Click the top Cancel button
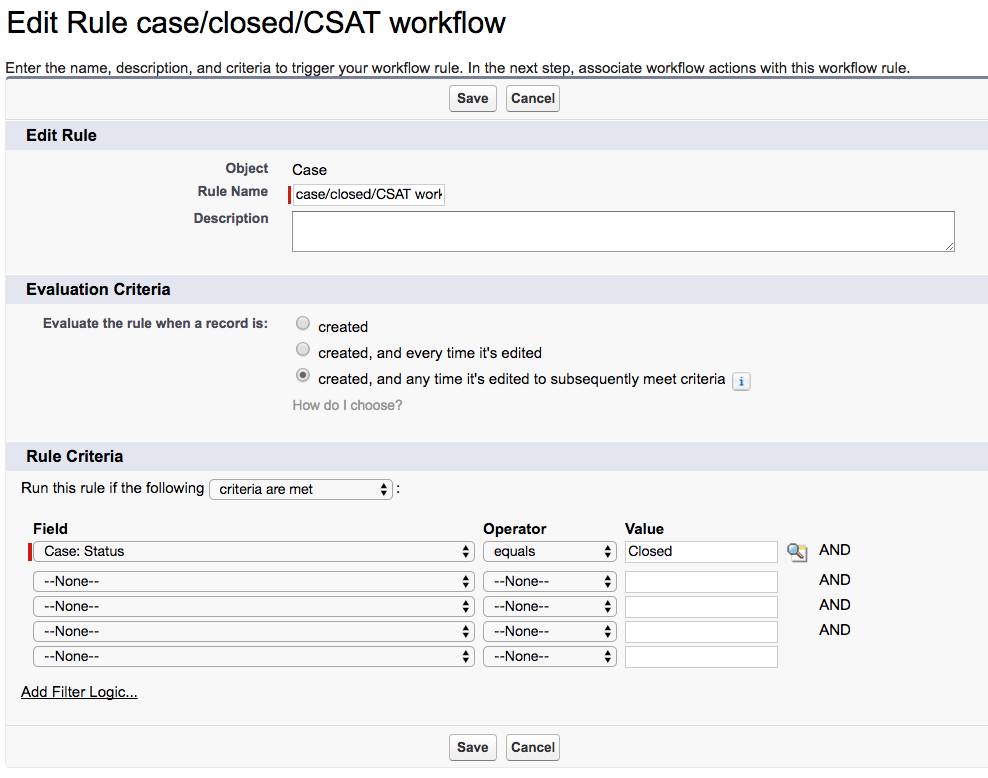Viewport: 988px width, 778px height. pyautogui.click(x=532, y=98)
